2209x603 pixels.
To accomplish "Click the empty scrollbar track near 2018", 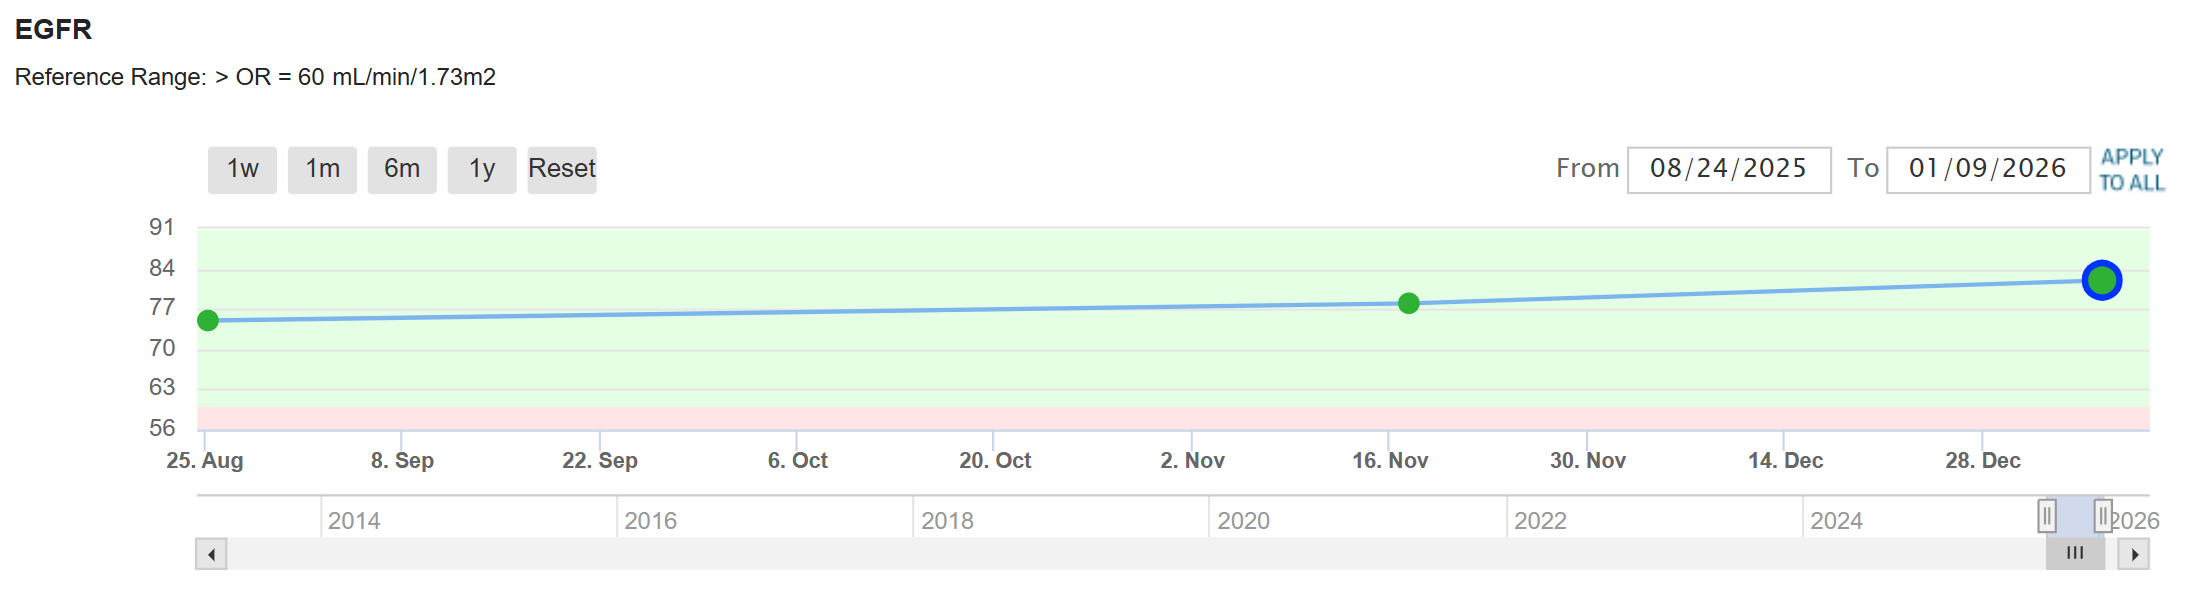I will point(946,554).
